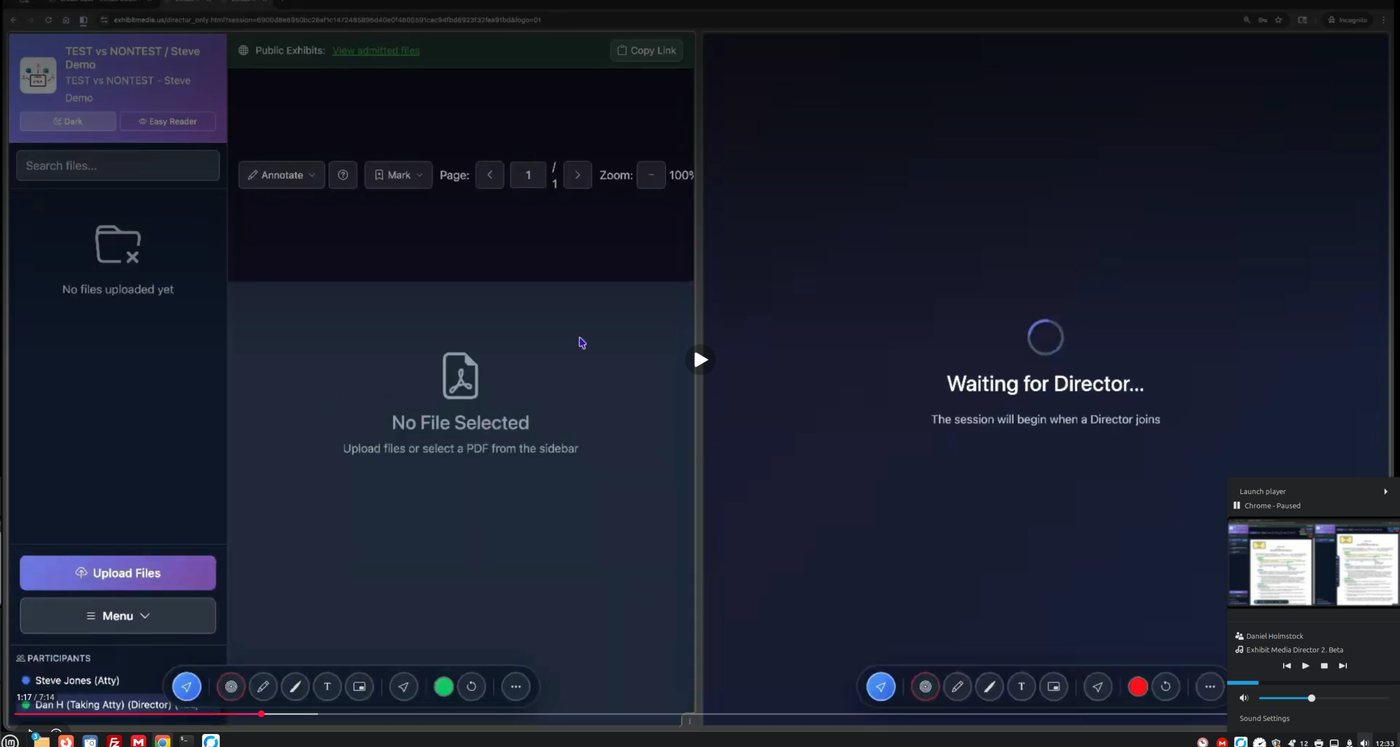Open the View admitted files link
1400x747 pixels.
(x=376, y=50)
